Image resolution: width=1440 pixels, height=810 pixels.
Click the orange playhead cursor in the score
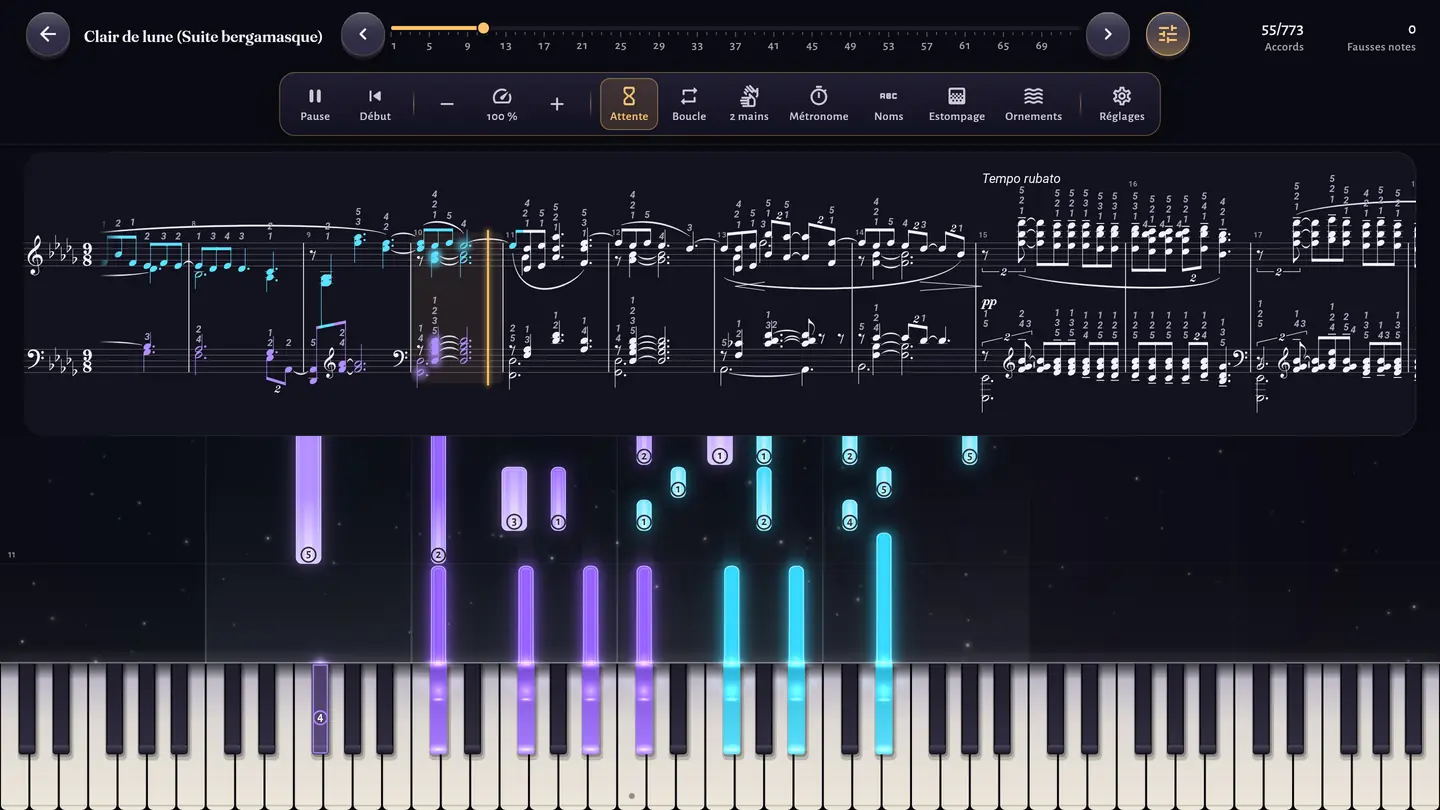pos(488,307)
